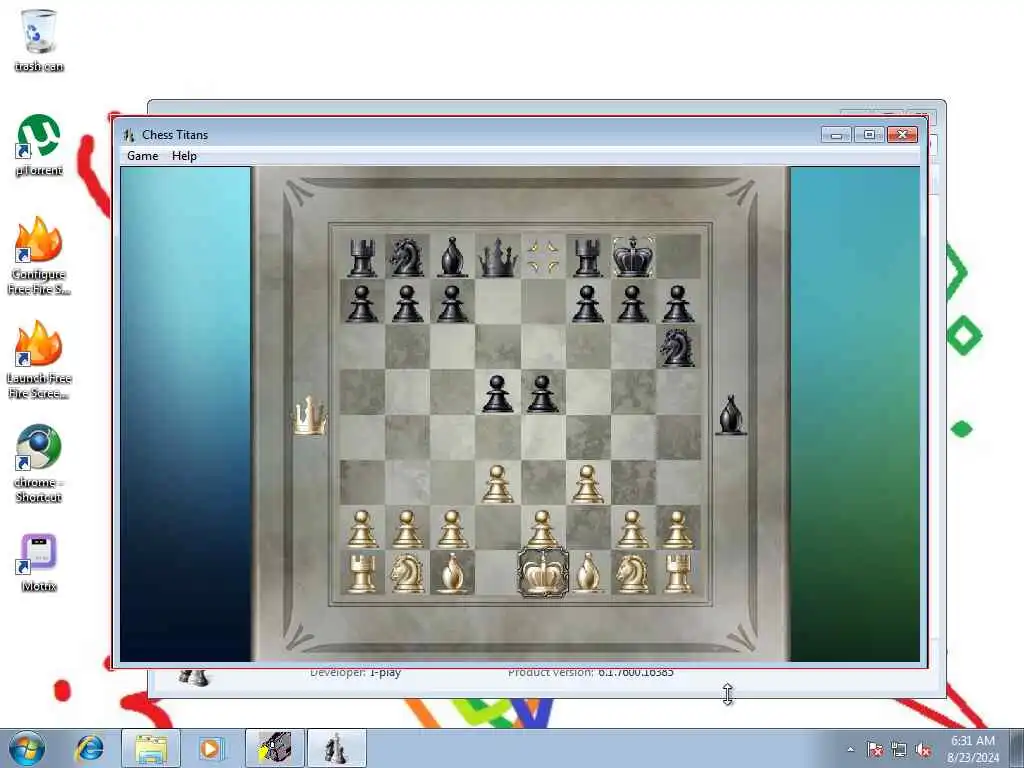Select the white king on e1
The width and height of the screenshot is (1024, 768).
(543, 573)
